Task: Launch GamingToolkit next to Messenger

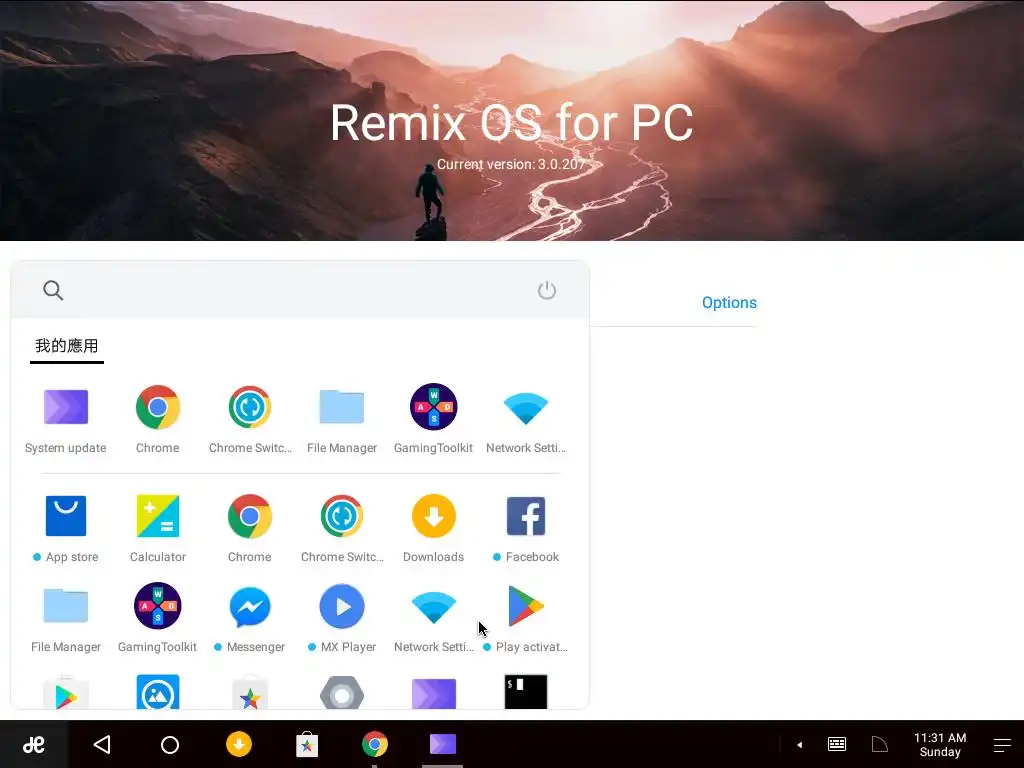Action: (x=157, y=605)
